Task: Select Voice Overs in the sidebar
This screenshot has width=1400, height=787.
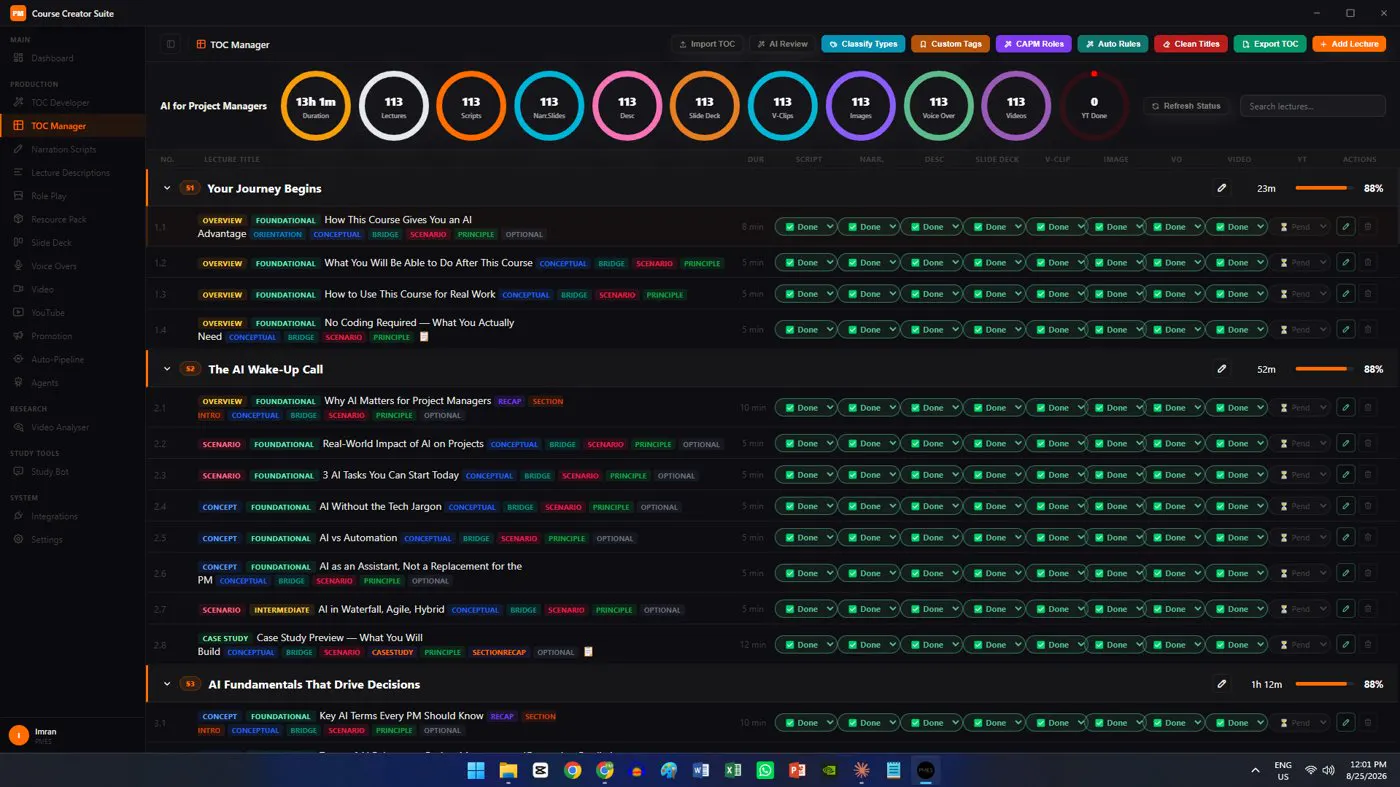Action: click(x=54, y=266)
